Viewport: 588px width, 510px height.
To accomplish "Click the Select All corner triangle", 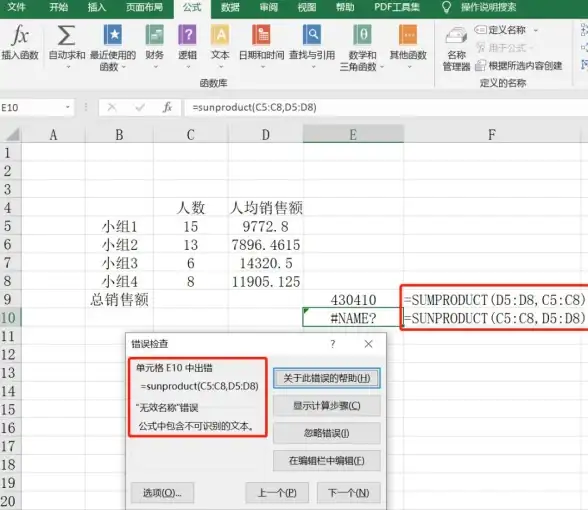I will (x=13, y=134).
